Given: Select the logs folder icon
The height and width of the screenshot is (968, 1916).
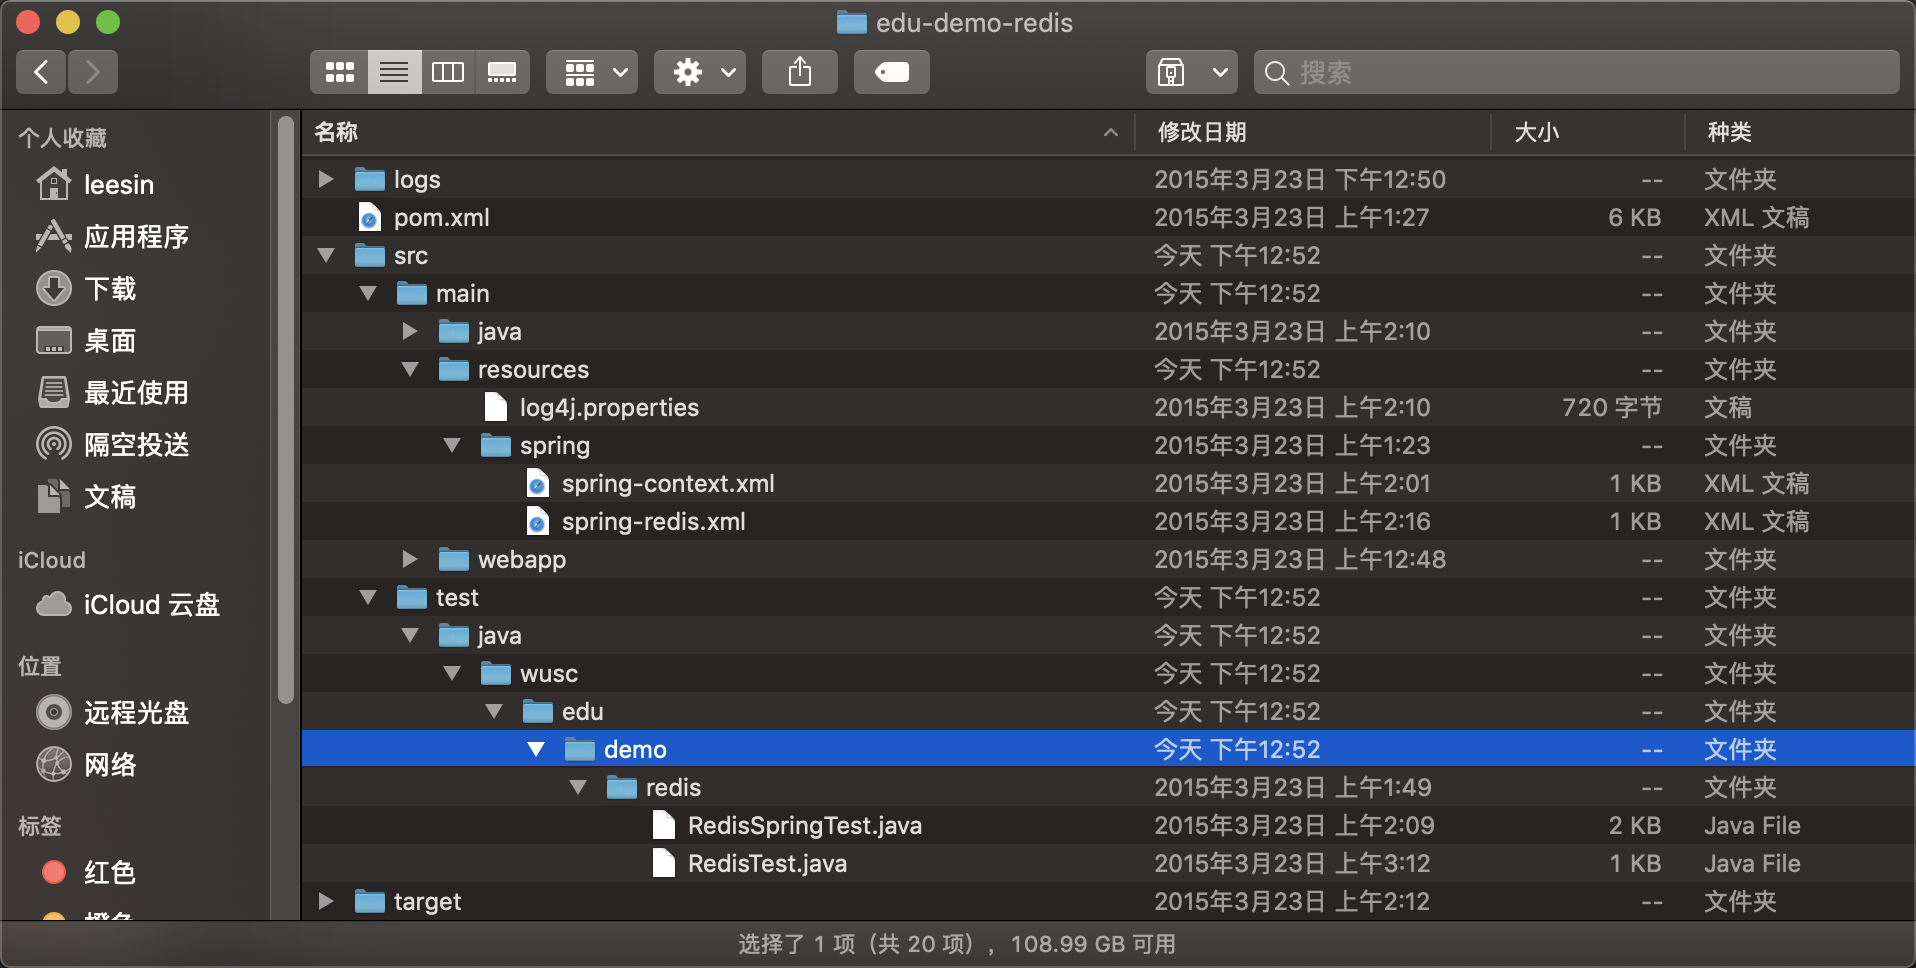Looking at the screenshot, I should click(x=370, y=180).
